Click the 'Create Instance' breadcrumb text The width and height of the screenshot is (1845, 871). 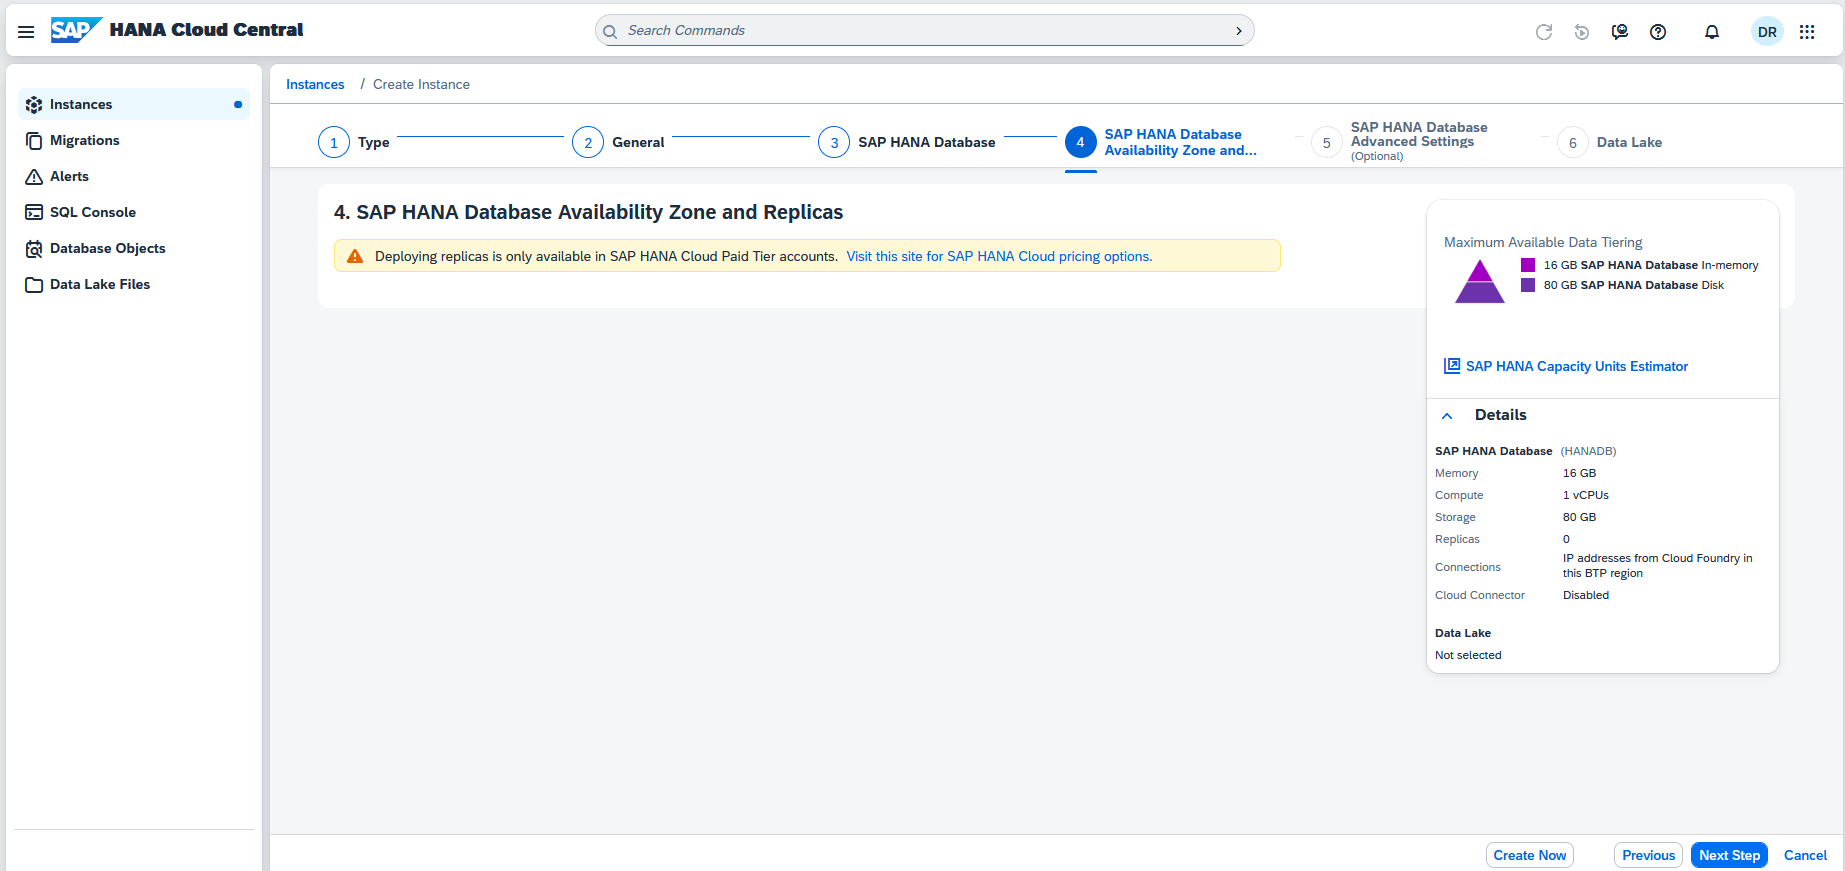click(421, 84)
